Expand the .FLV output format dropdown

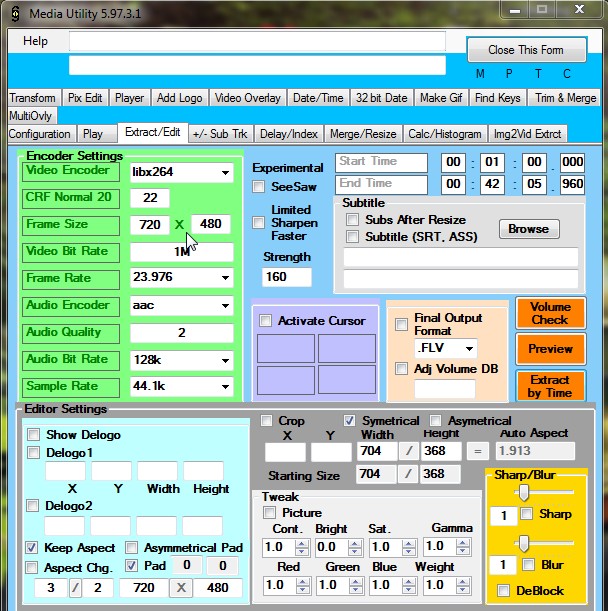click(470, 348)
